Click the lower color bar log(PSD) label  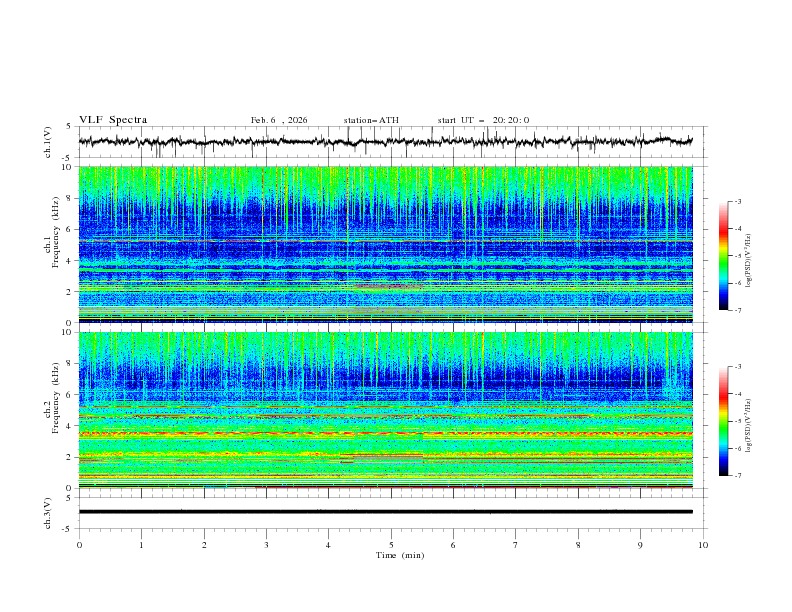coord(749,426)
